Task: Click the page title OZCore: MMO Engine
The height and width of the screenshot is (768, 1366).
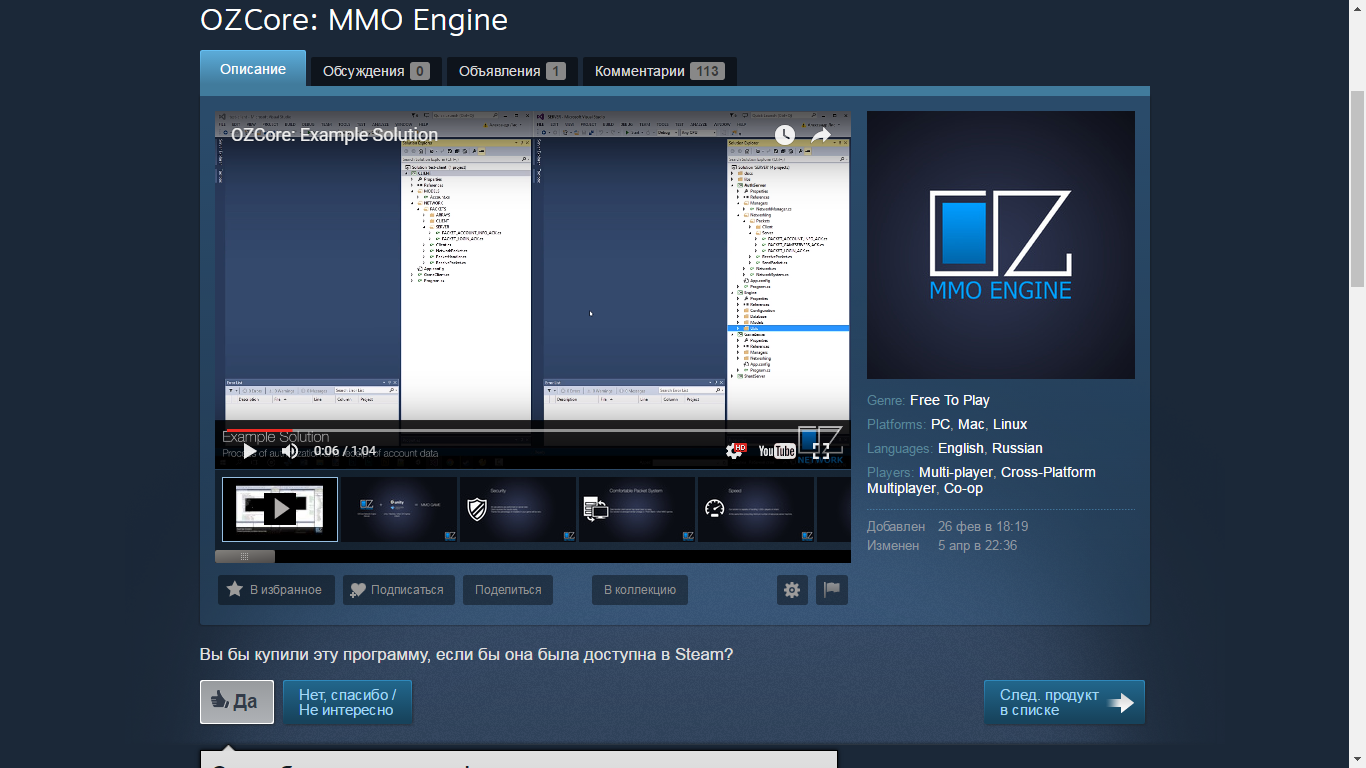Action: pos(354,20)
